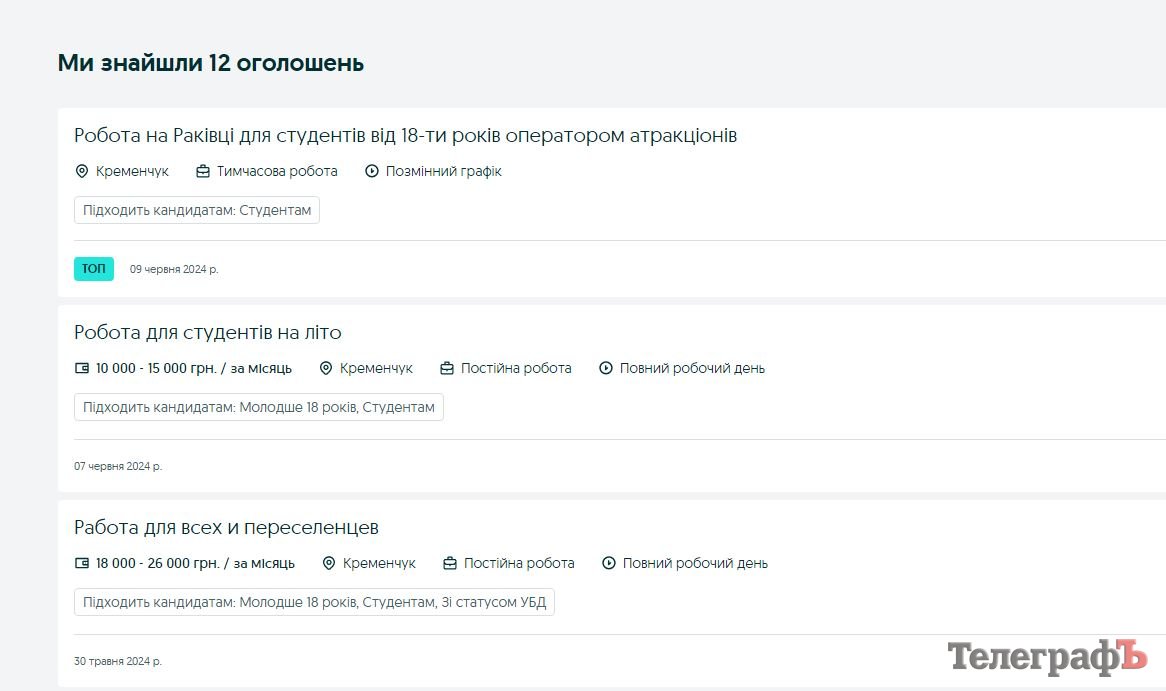Screen dimensions: 1166x691
Task: Select the tag mentioning 'Зі статусом УБД'
Action: click(x=314, y=602)
